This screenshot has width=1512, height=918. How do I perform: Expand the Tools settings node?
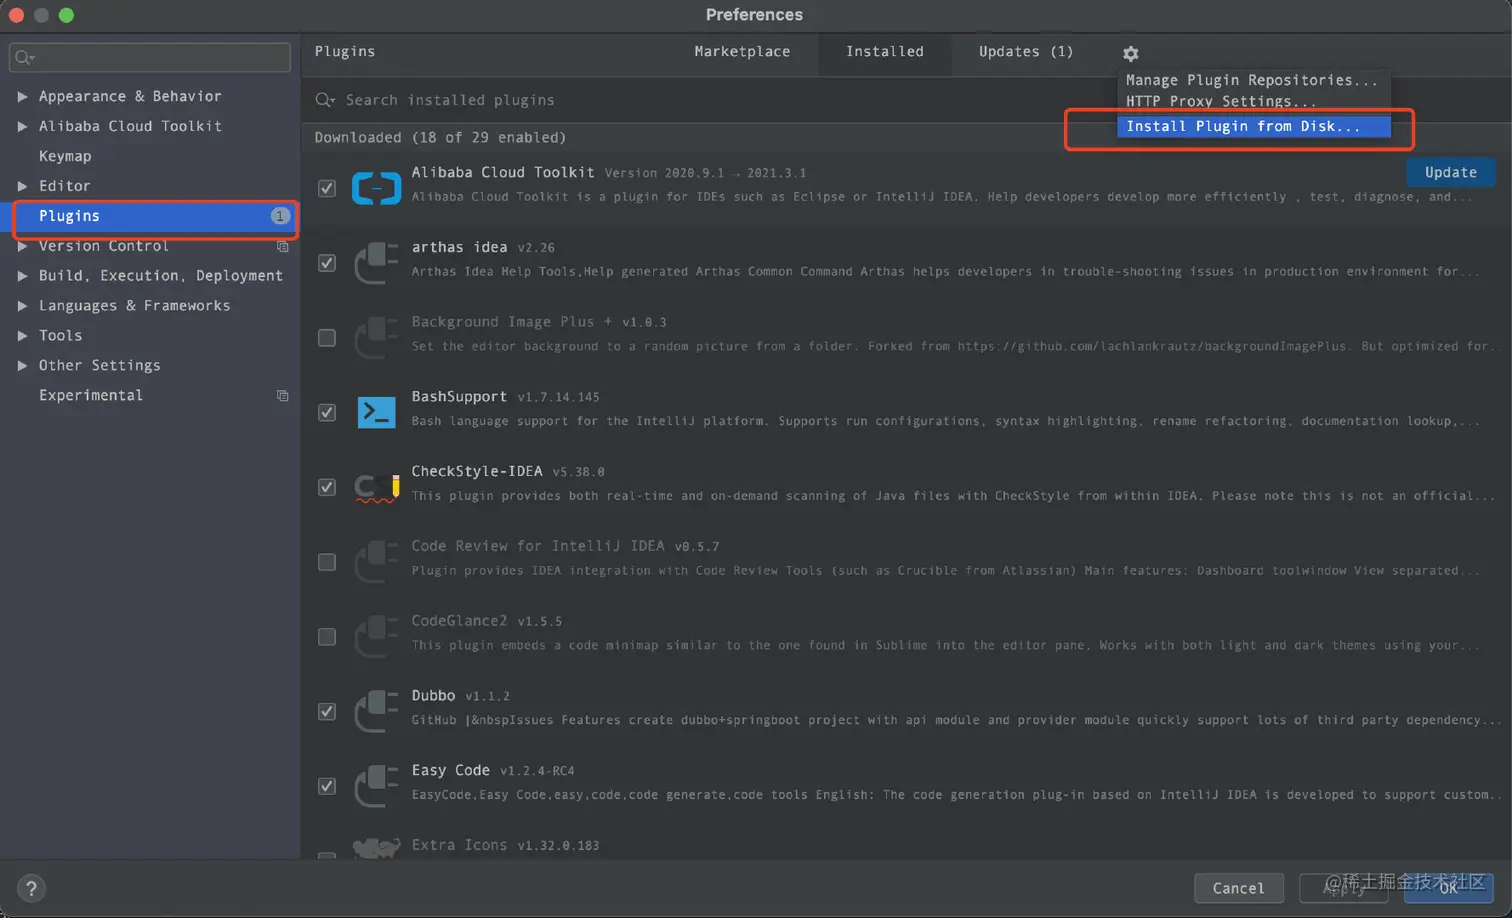pos(22,336)
